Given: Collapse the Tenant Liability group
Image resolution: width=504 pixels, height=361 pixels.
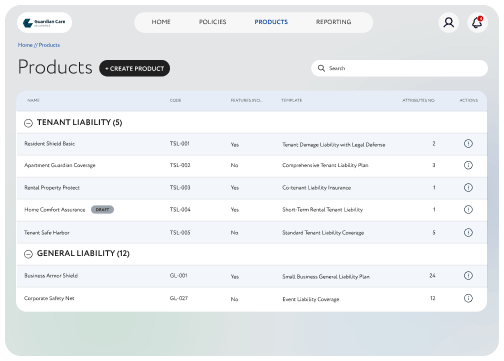Looking at the screenshot, I should click(x=28, y=123).
